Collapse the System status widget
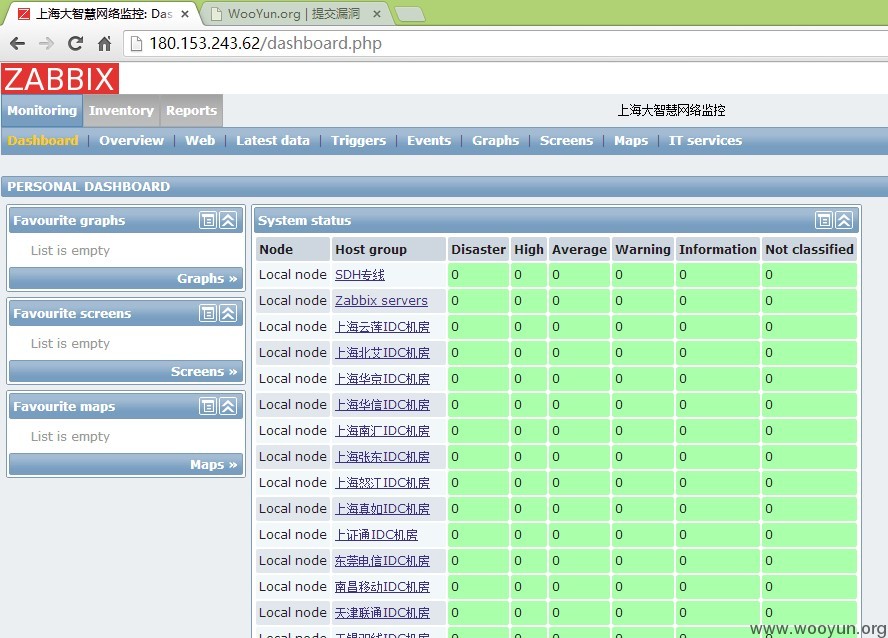 (x=844, y=220)
